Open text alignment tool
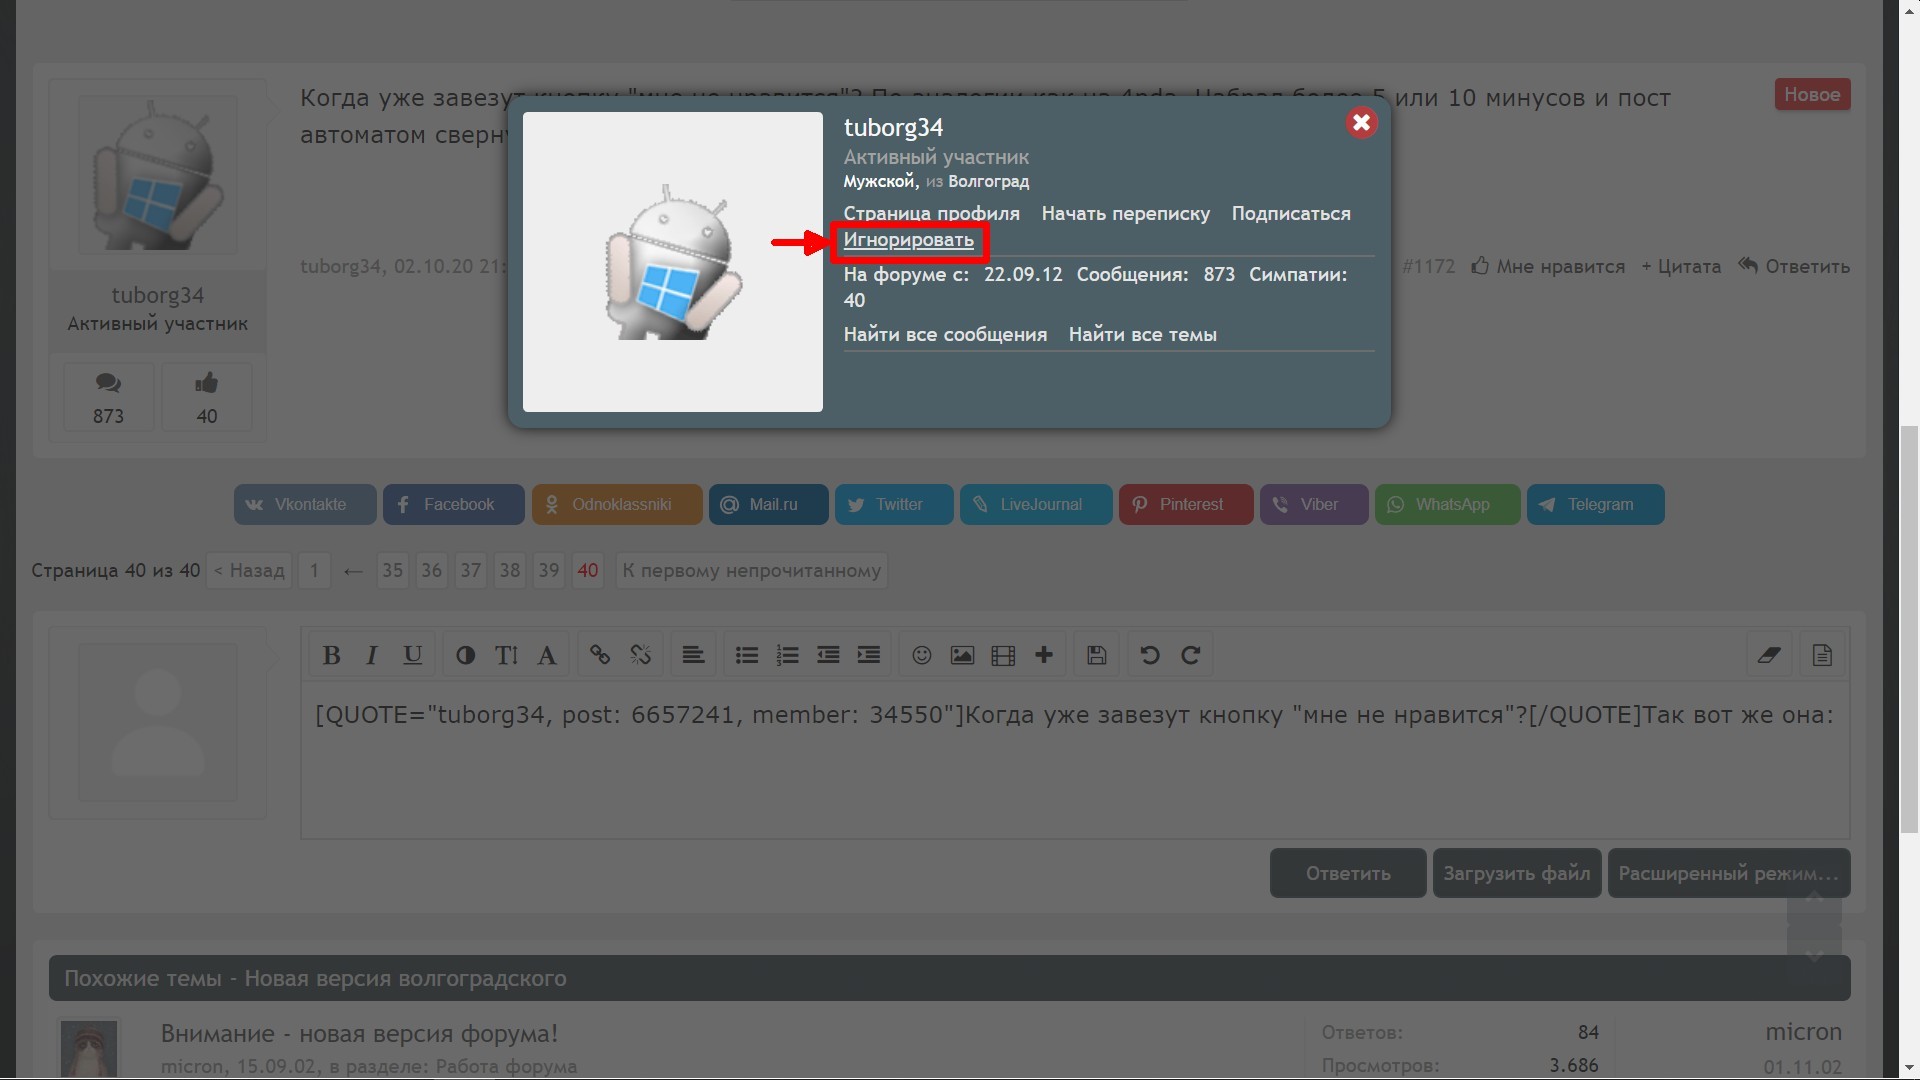The height and width of the screenshot is (1080, 1920). 693,655
